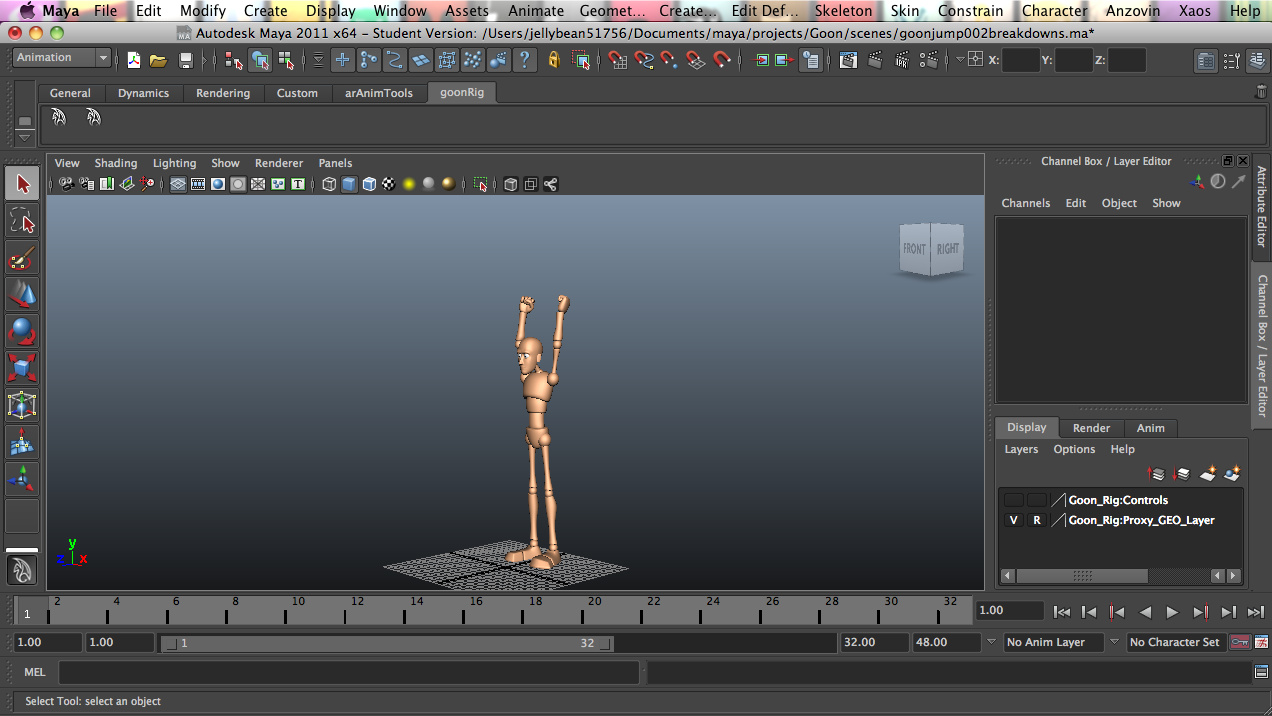This screenshot has width=1272, height=716.
Task: Open the Animation menu set dropdown
Action: [x=61, y=58]
